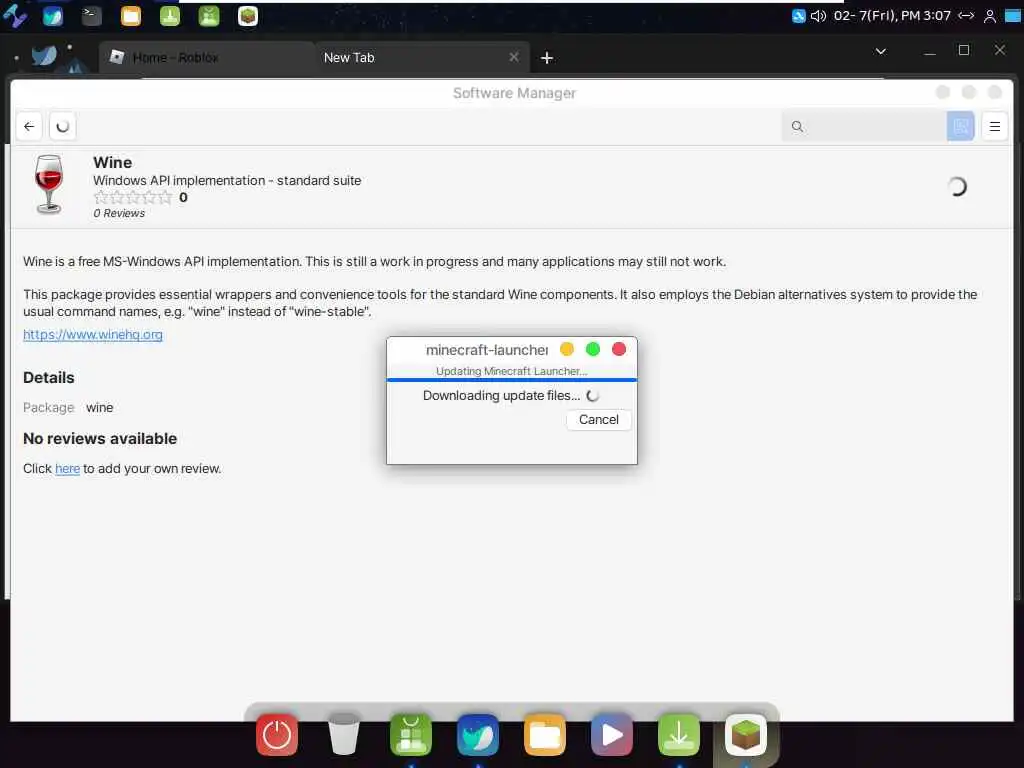Focus the Software Manager search field

pos(864,126)
